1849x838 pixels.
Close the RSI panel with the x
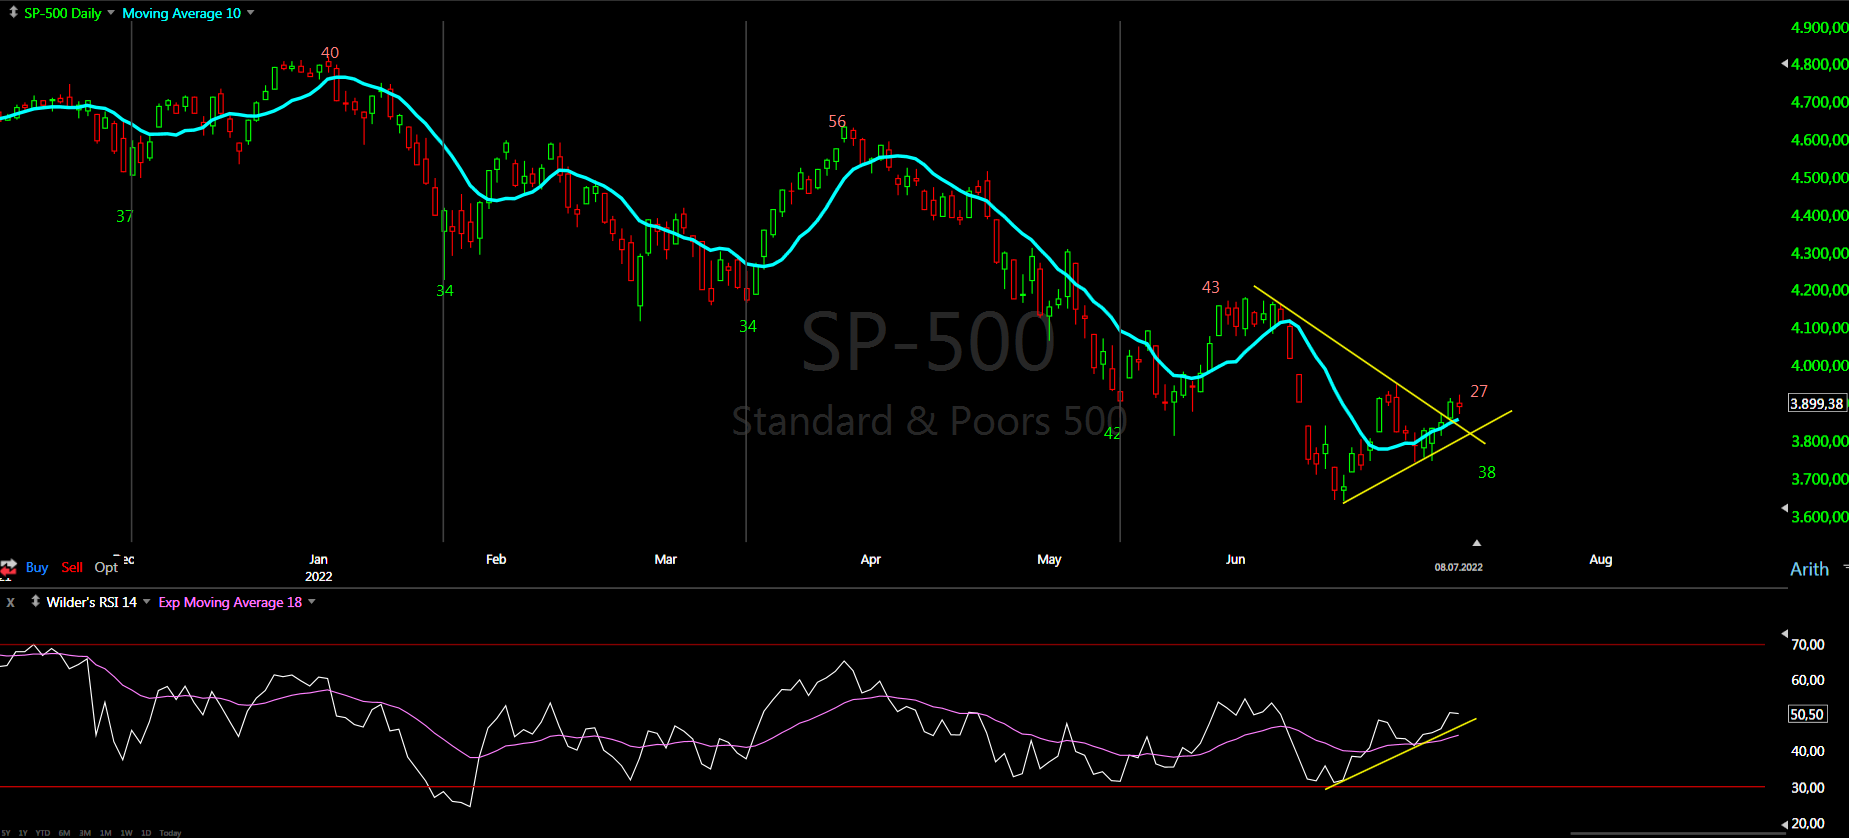(x=11, y=602)
